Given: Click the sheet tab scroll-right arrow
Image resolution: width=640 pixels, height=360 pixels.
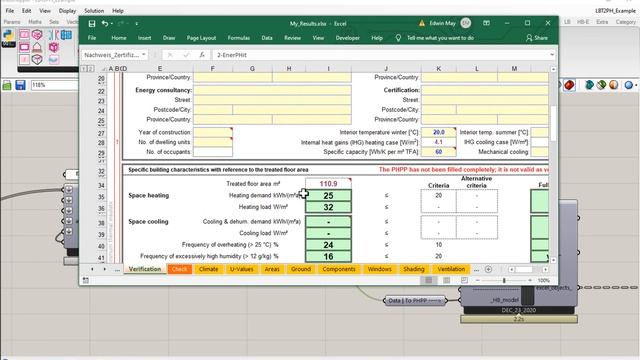Looking at the screenshot, I should [x=104, y=269].
